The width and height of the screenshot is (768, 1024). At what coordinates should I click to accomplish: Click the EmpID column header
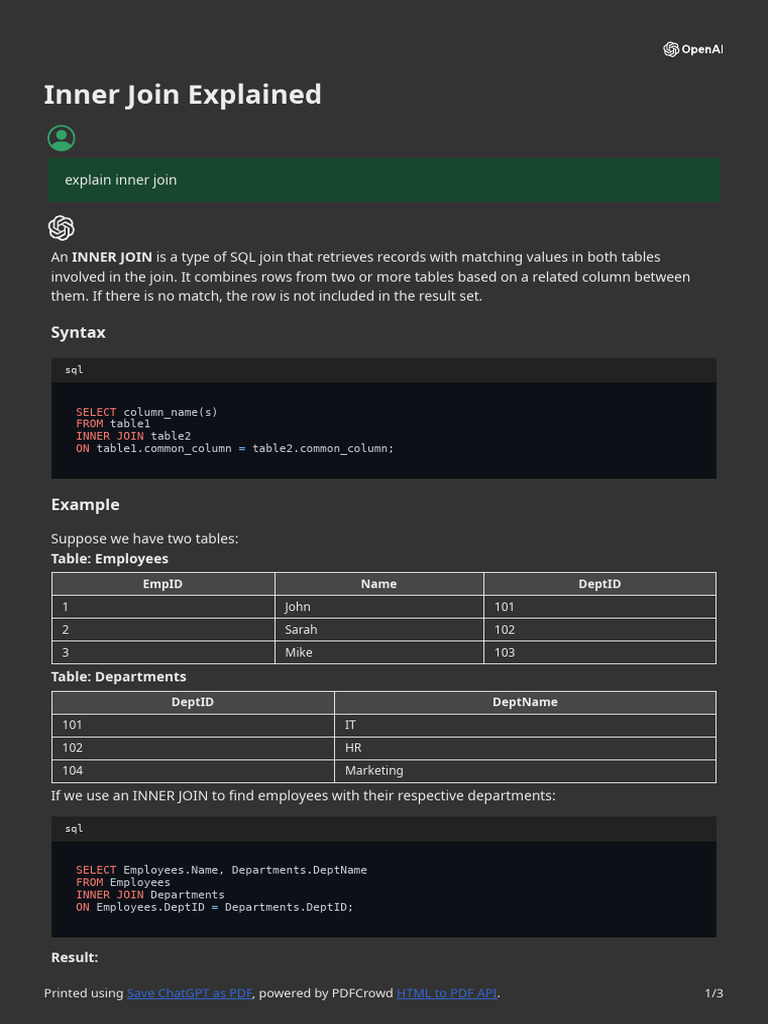point(163,584)
